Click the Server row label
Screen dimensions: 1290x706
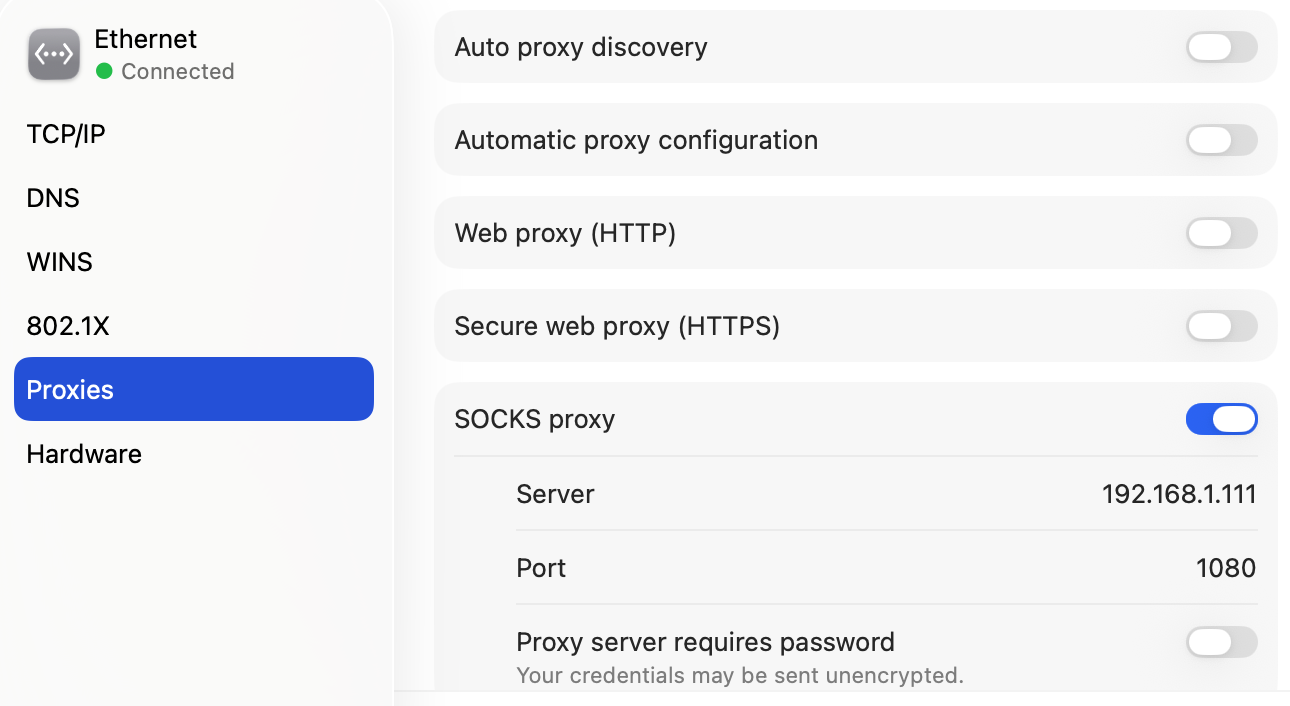(555, 494)
